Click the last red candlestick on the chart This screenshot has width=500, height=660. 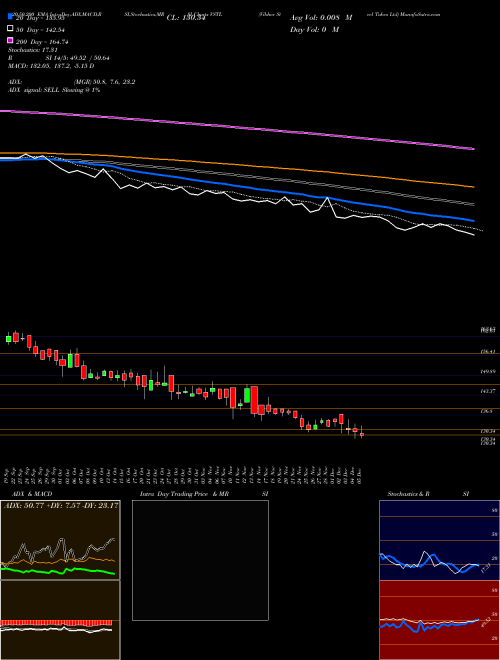click(362, 434)
